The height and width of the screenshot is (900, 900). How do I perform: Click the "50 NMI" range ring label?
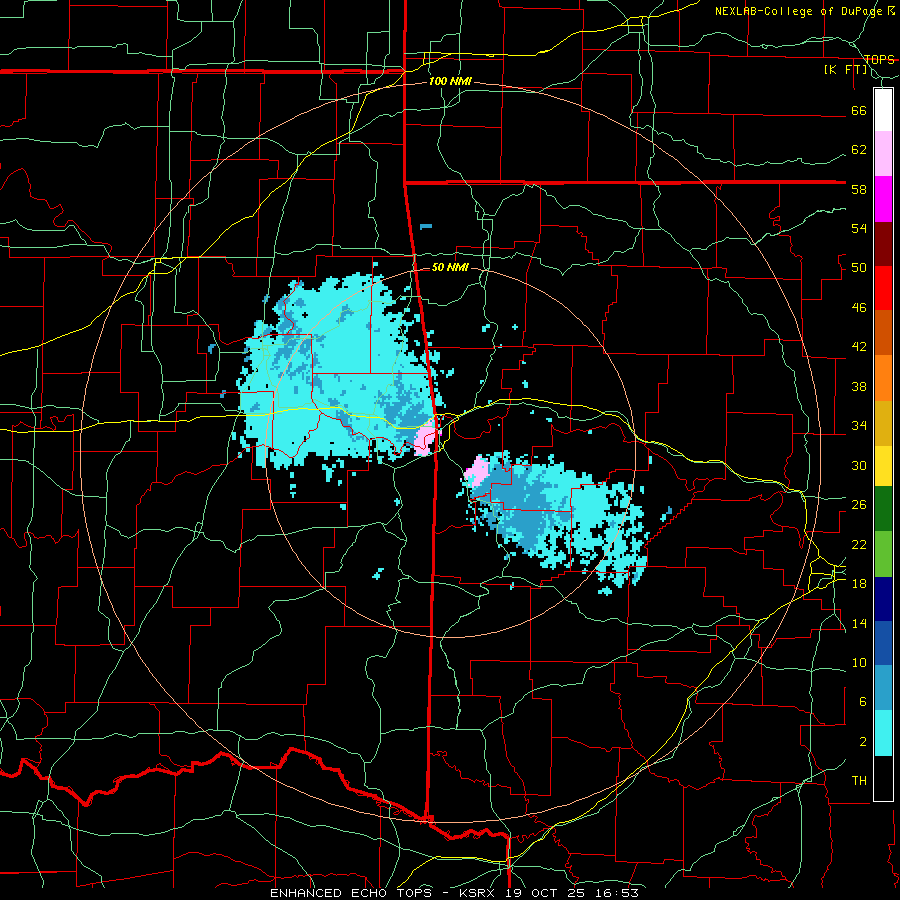450,267
